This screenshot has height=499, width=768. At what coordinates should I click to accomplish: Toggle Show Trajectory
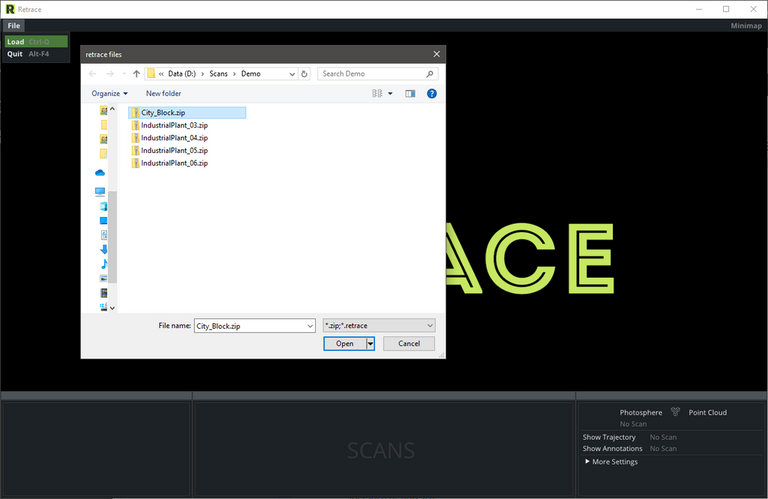coord(609,437)
